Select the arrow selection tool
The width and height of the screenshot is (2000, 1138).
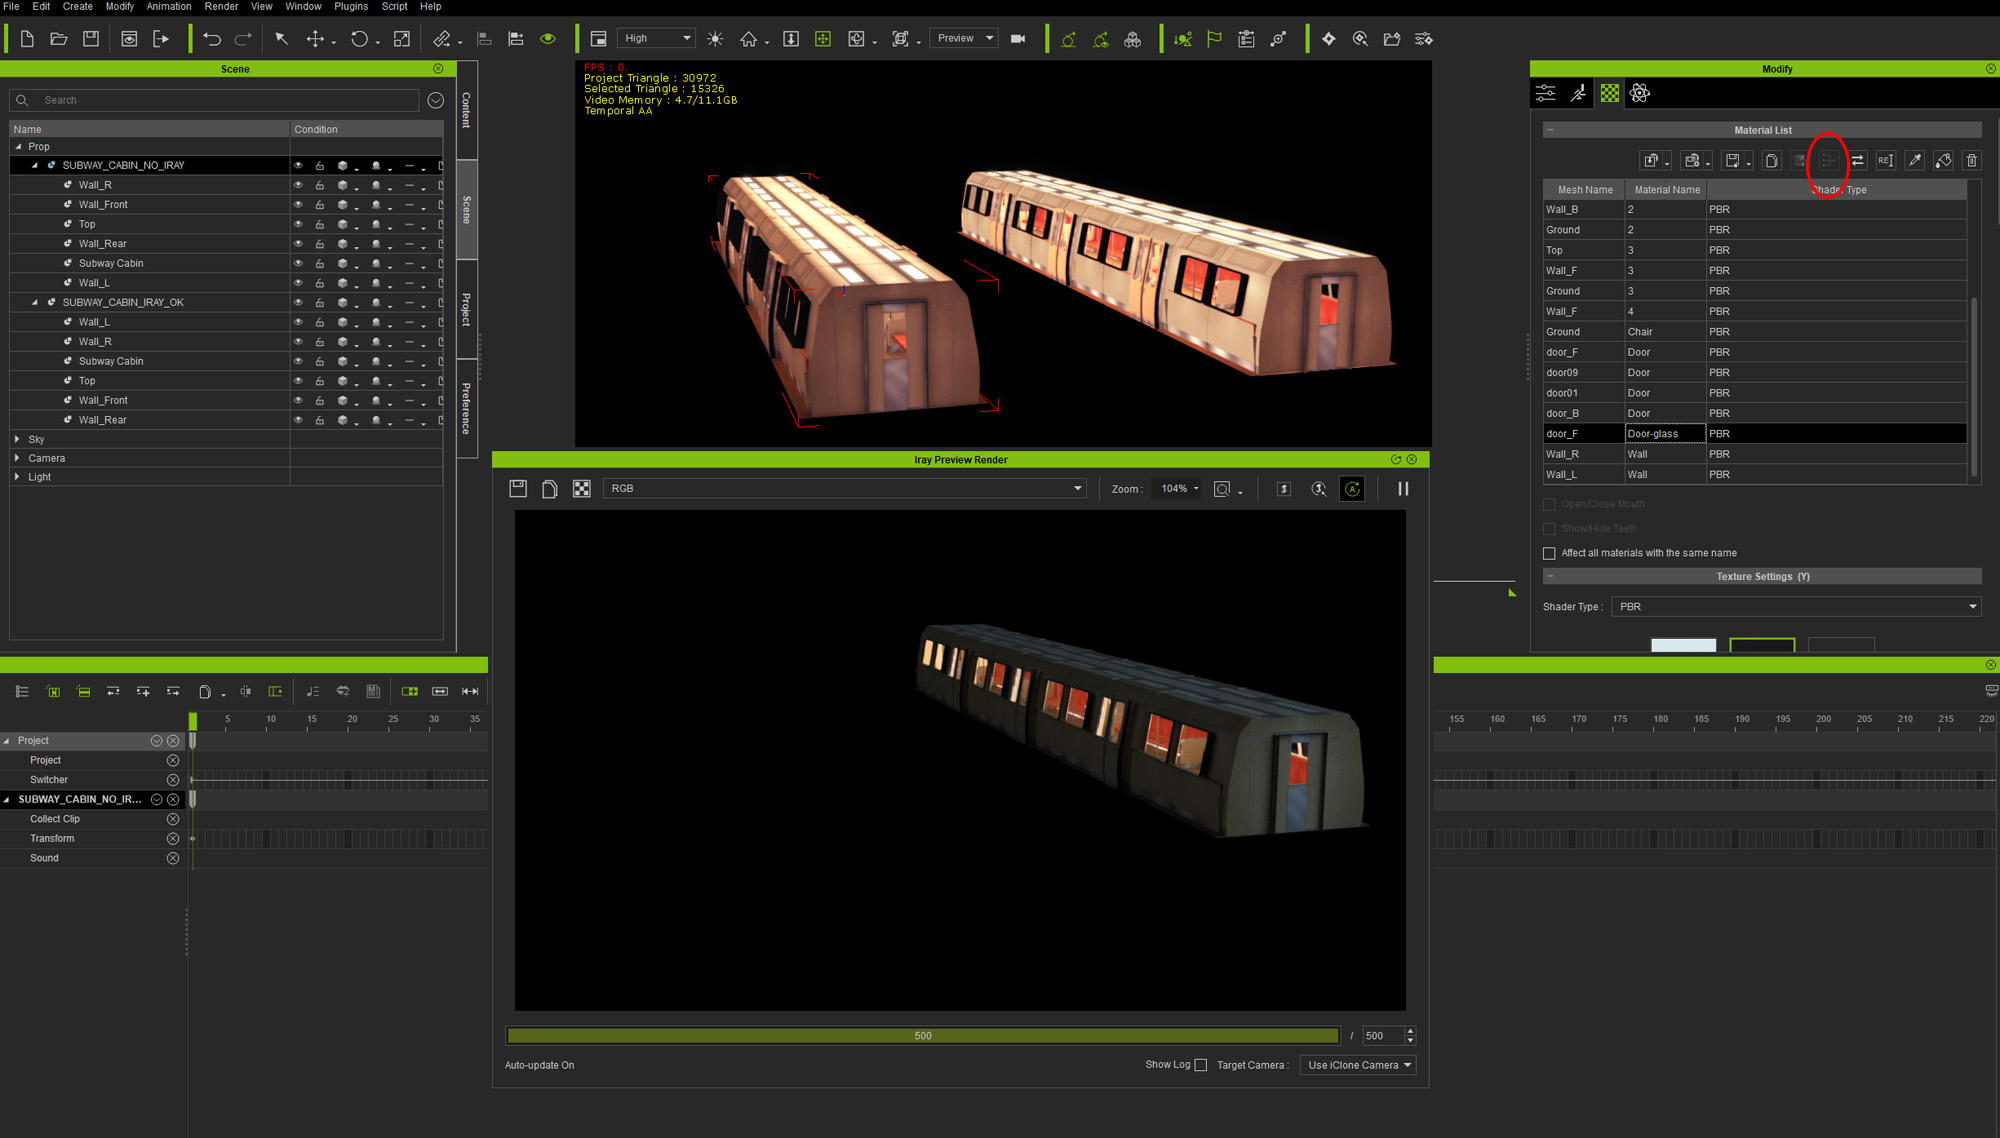pos(282,39)
